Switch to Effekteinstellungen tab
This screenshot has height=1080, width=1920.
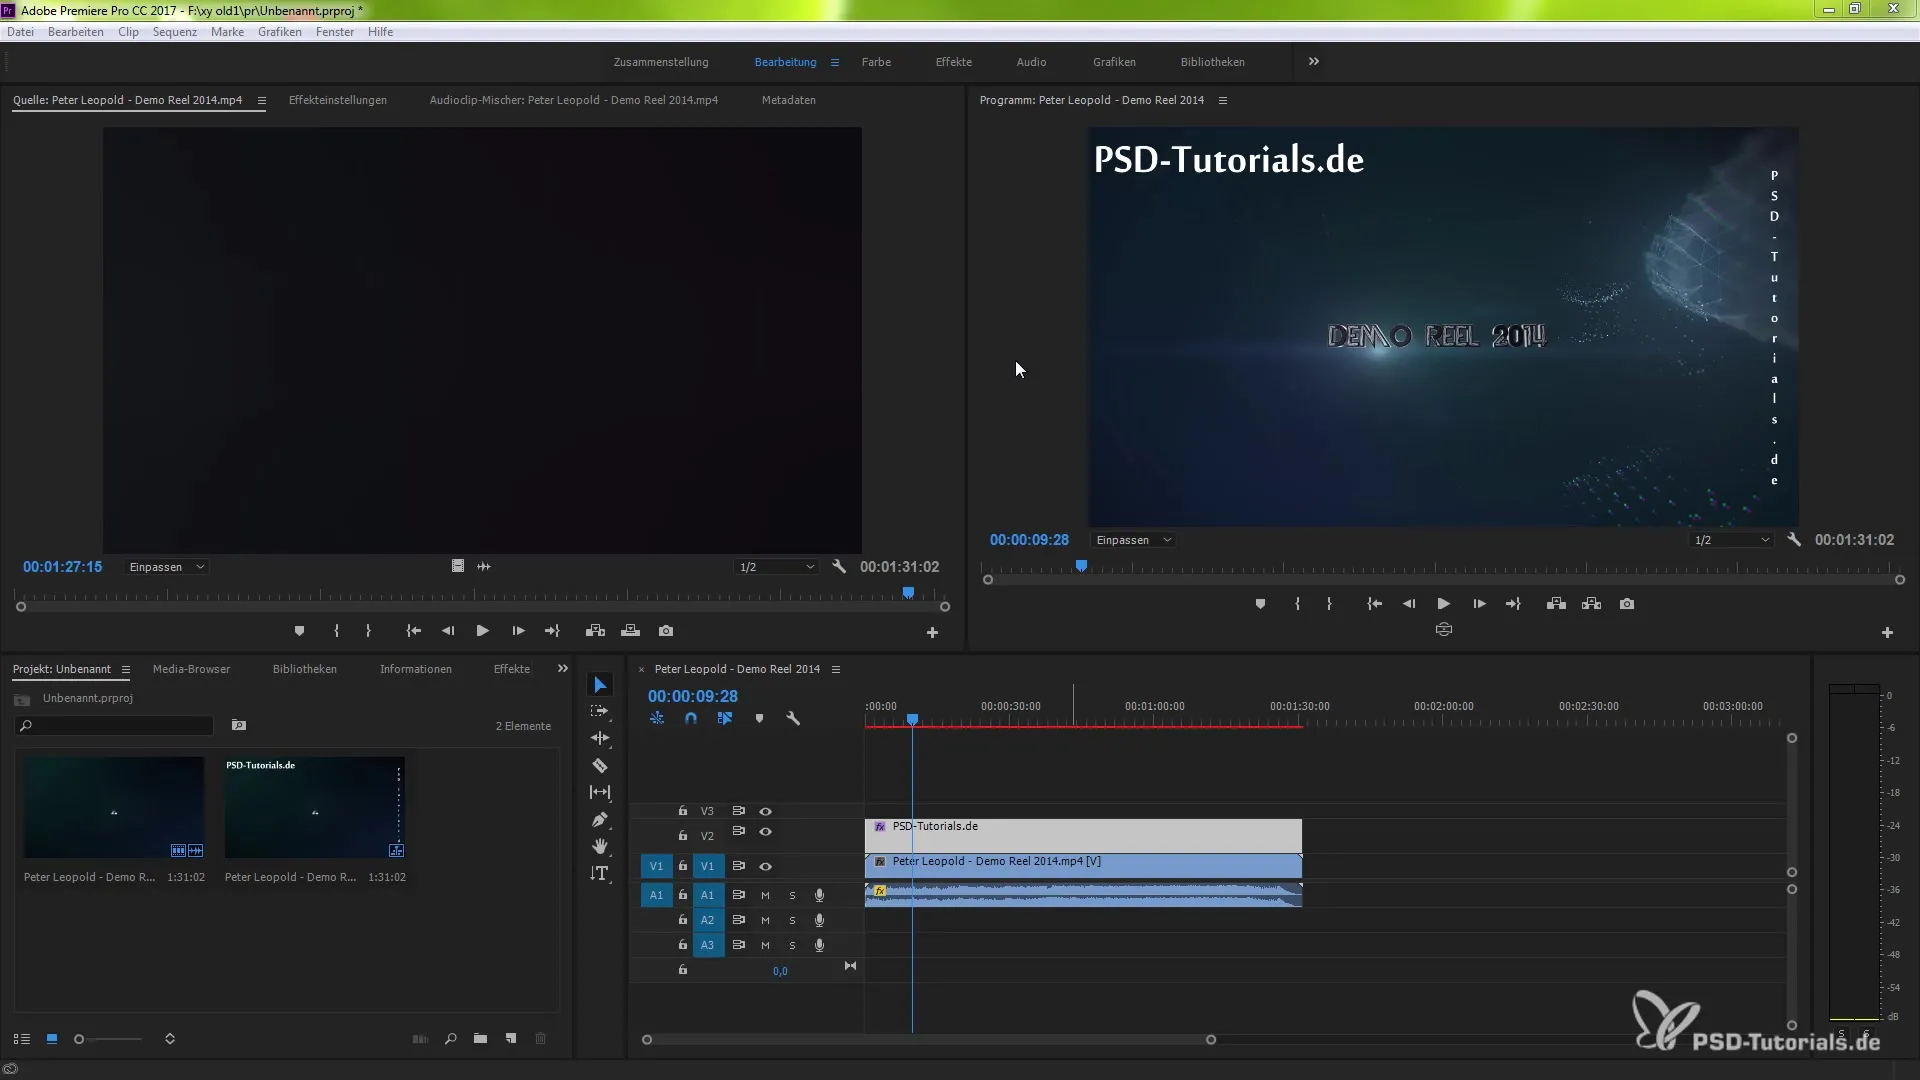click(x=338, y=100)
